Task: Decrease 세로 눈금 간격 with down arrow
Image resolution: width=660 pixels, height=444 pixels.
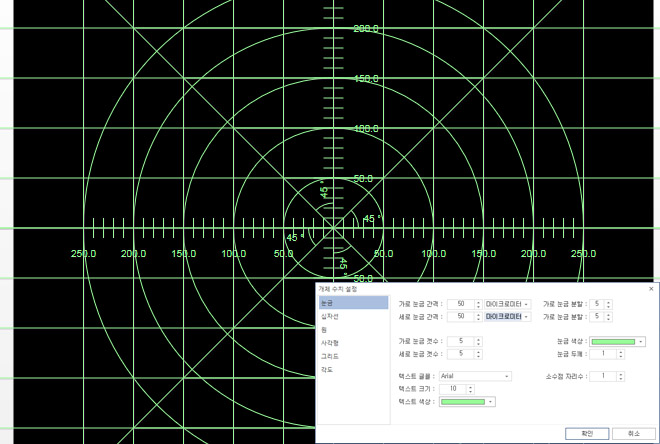Action: (478, 319)
